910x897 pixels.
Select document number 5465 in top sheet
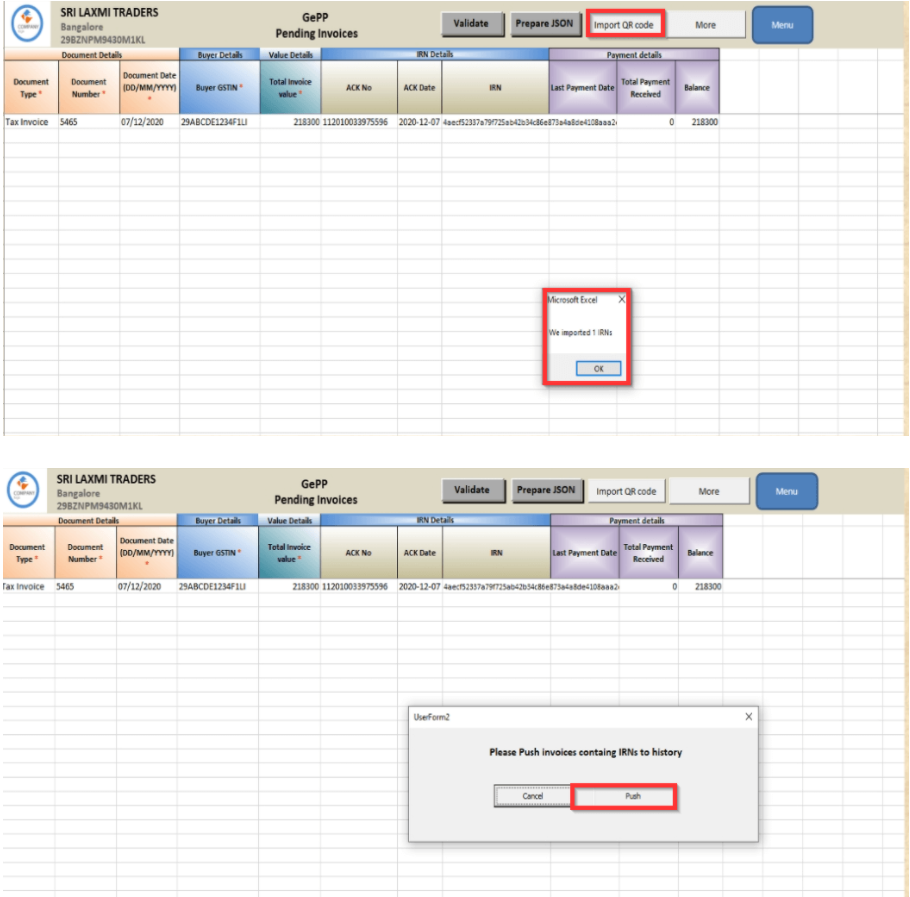pos(89,122)
